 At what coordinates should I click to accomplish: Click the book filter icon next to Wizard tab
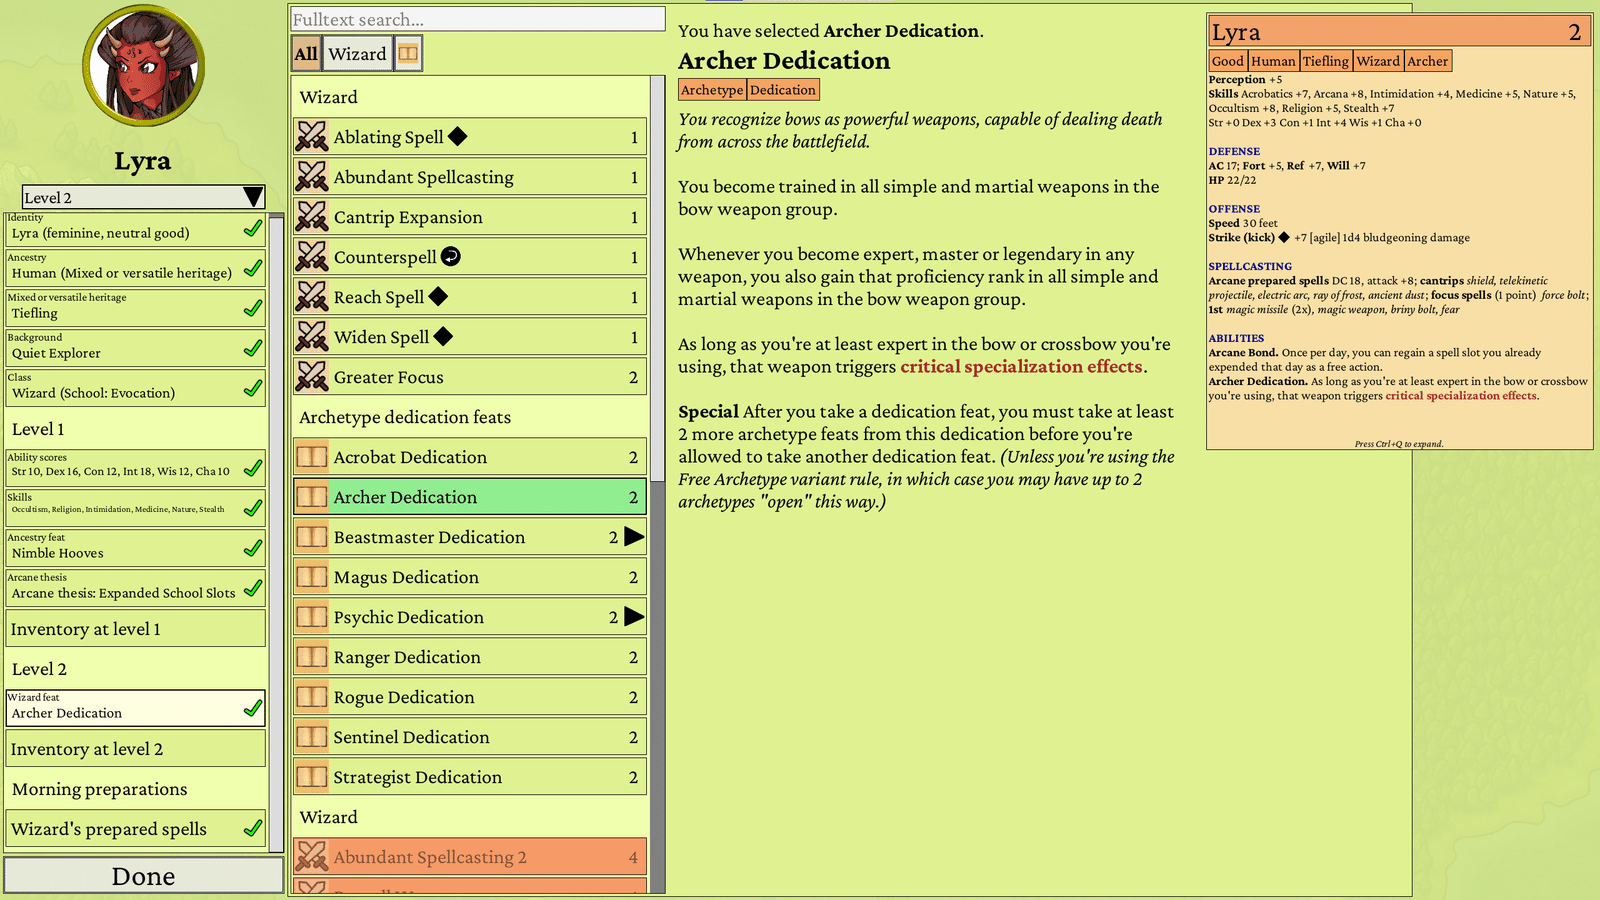tap(408, 53)
